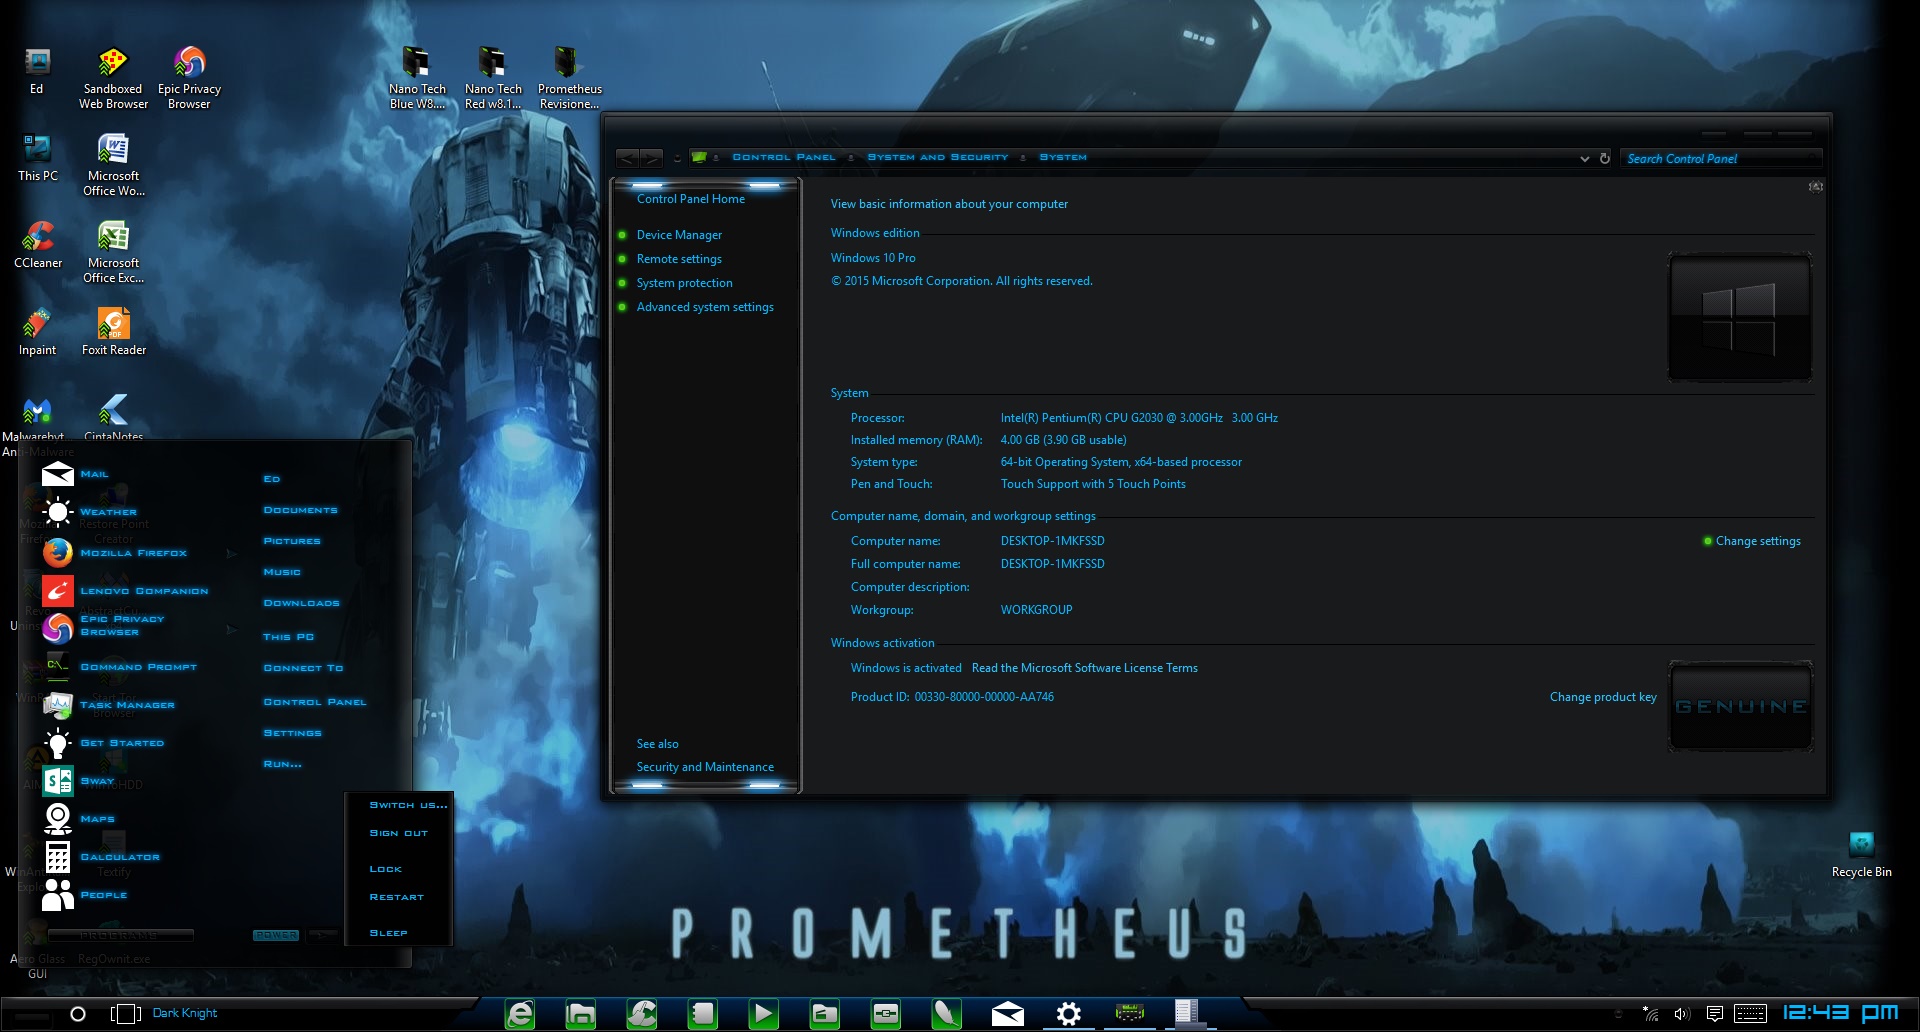The width and height of the screenshot is (1920, 1032).
Task: Open Remote settings link
Action: (x=679, y=259)
